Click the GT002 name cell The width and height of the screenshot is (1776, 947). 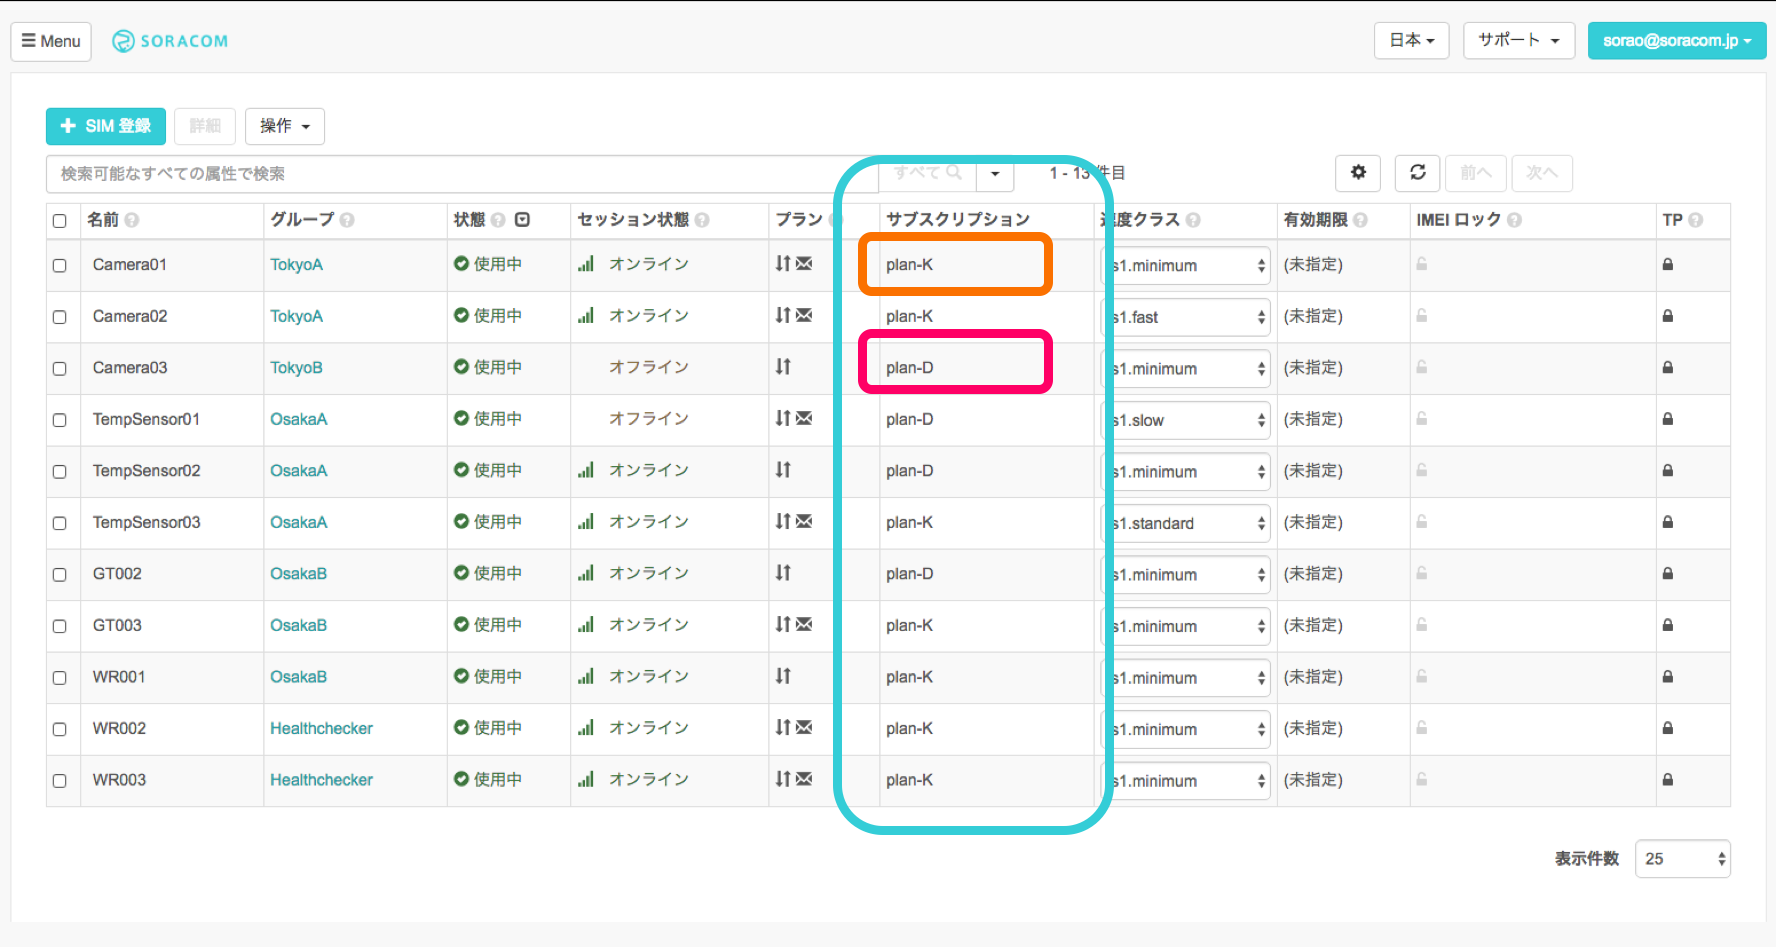117,574
